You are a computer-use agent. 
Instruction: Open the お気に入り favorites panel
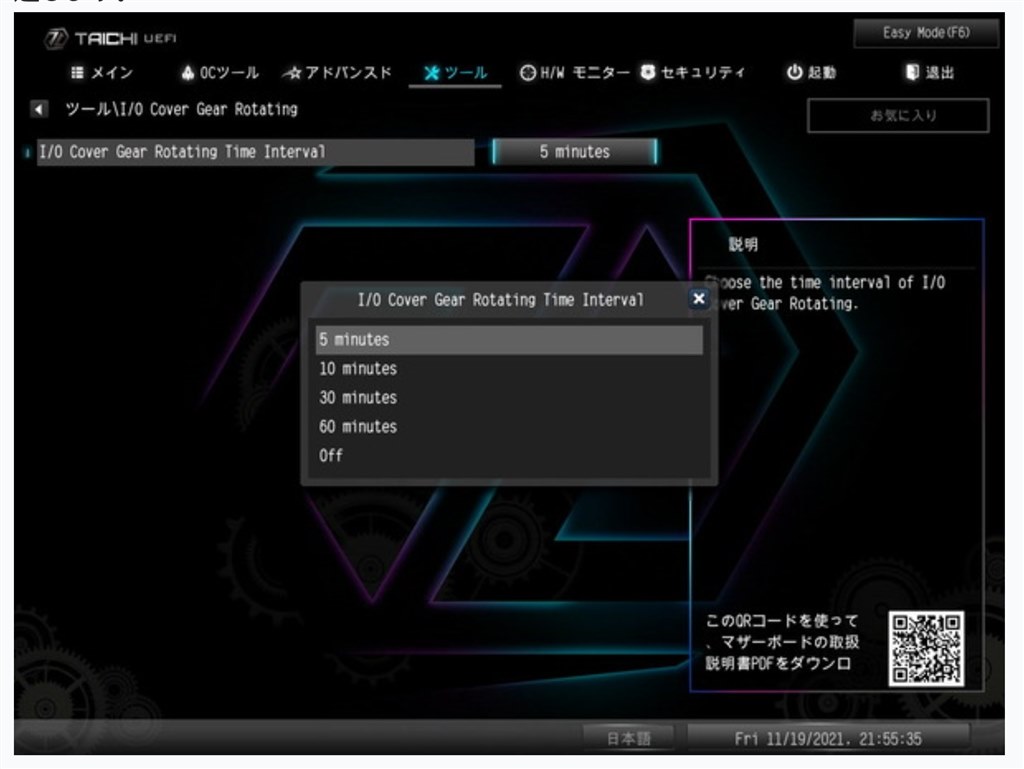(x=896, y=115)
